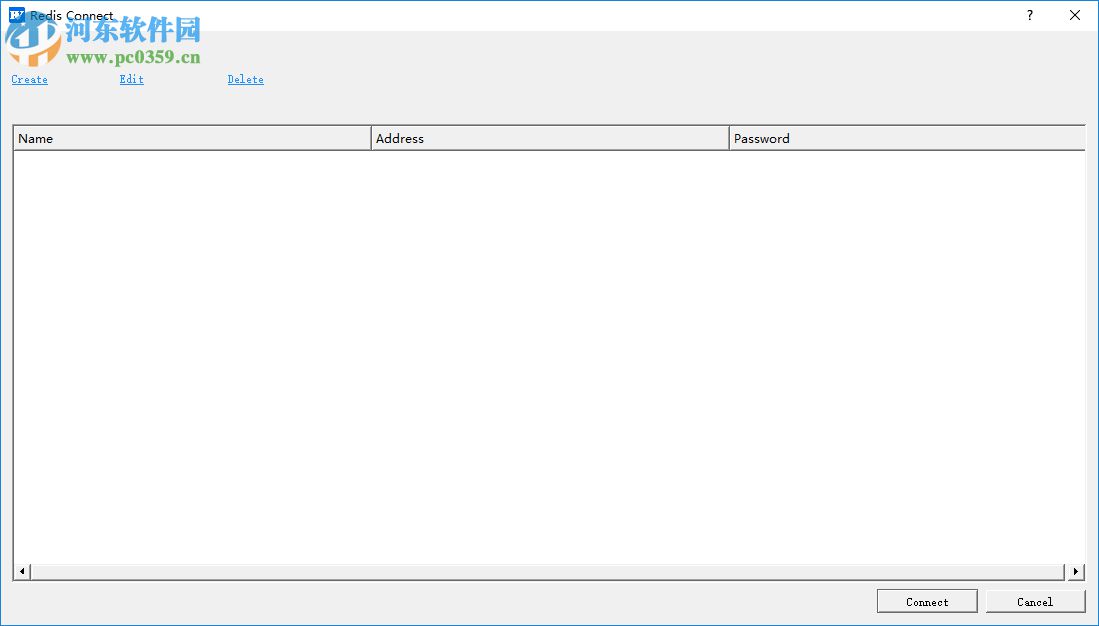Click the horizontal scrollbar track
This screenshot has height=626, width=1099.
pyautogui.click(x=549, y=571)
